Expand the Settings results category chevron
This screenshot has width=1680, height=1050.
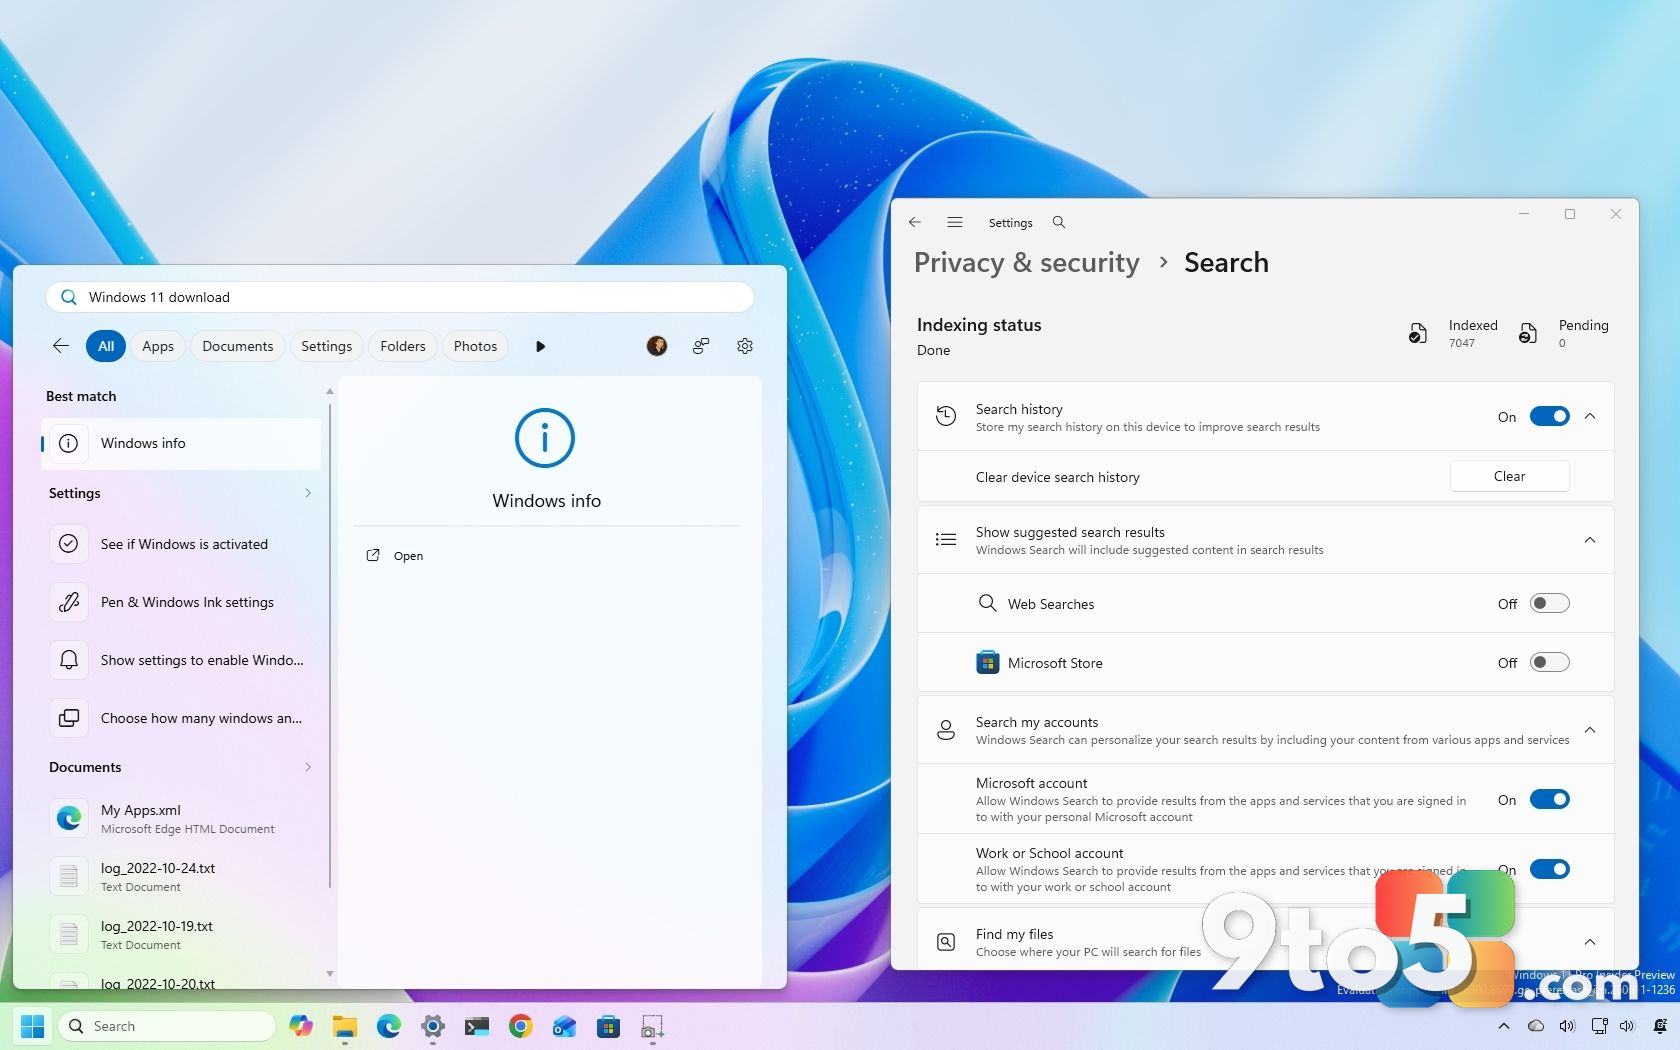click(308, 493)
